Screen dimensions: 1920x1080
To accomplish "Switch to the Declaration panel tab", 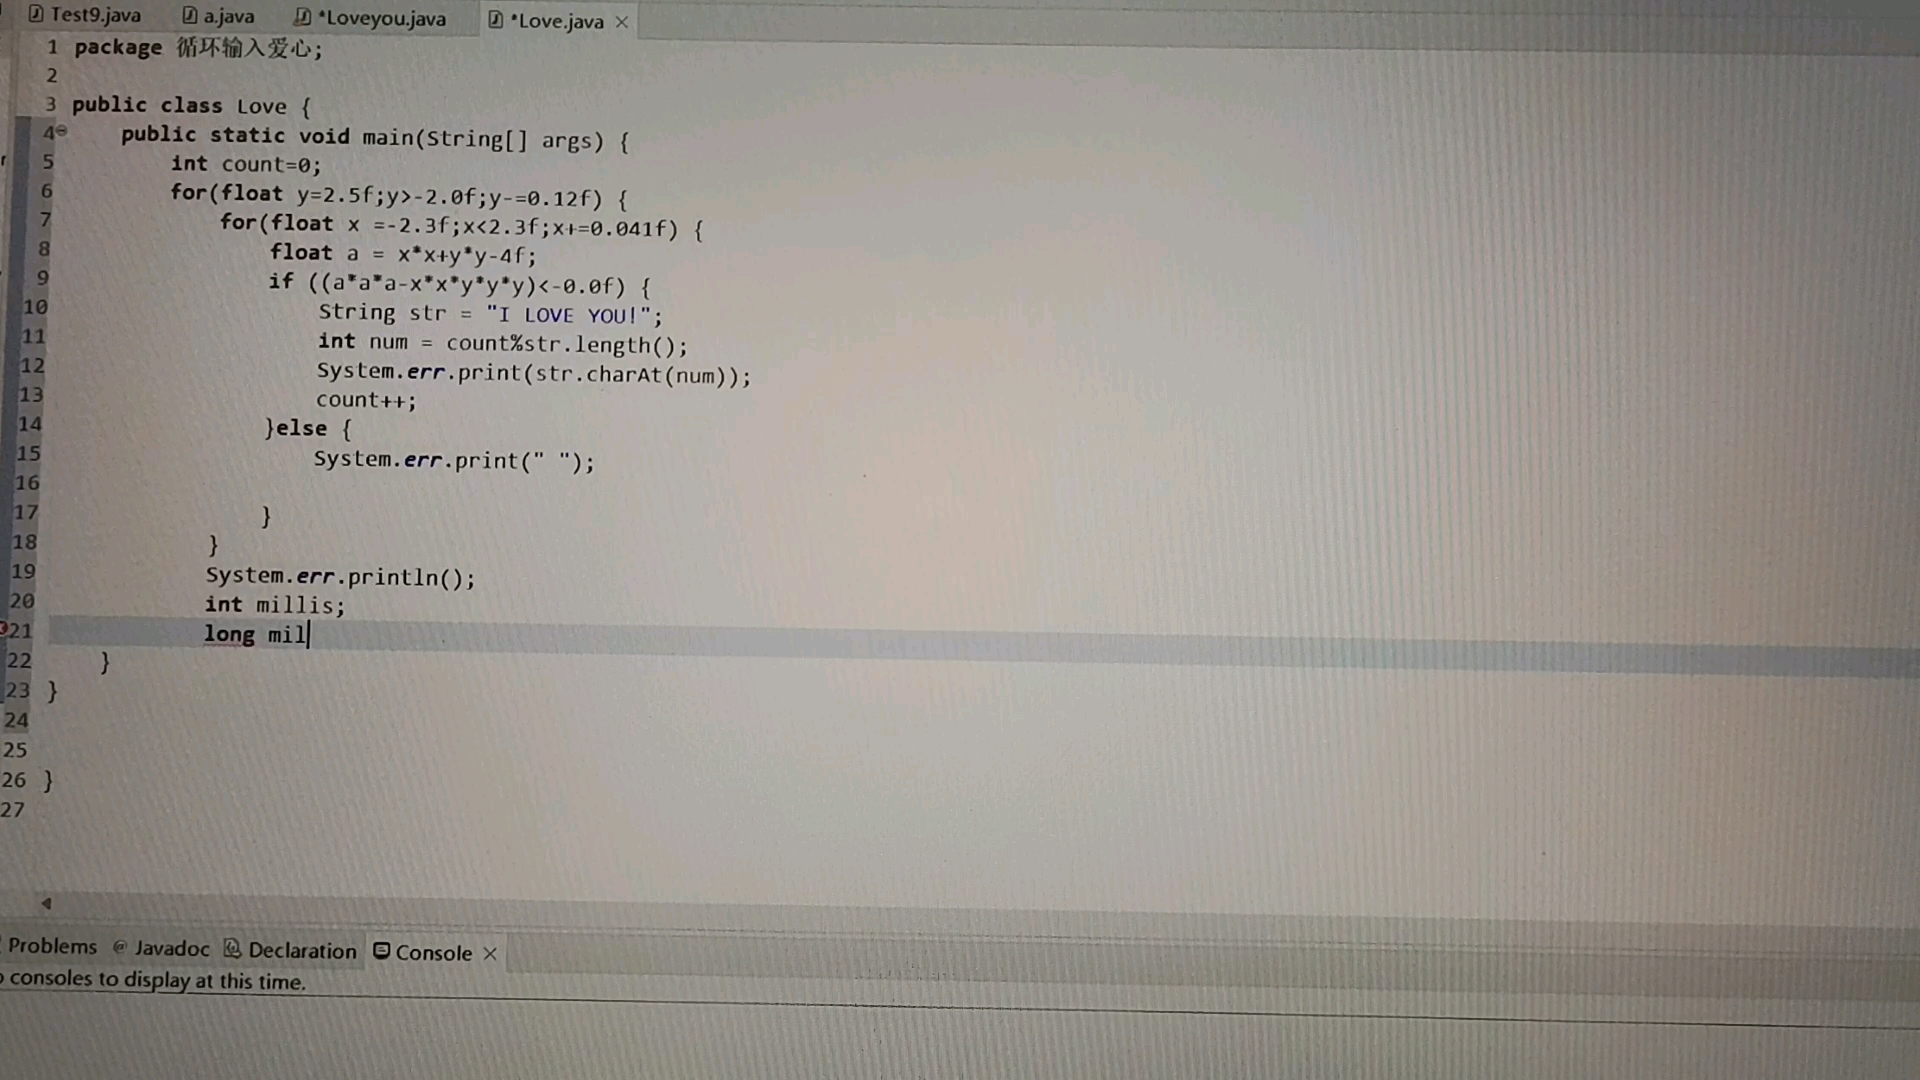I will pos(299,951).
